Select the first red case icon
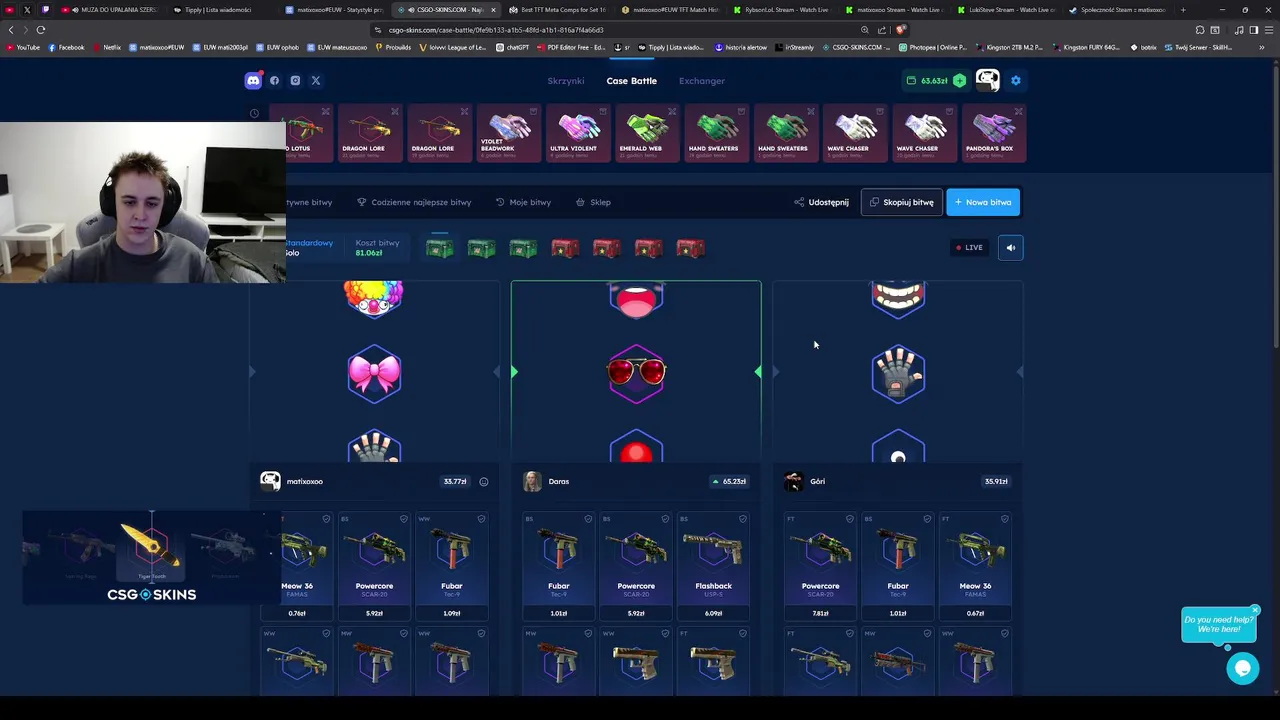The height and width of the screenshot is (720, 1280). tap(565, 248)
